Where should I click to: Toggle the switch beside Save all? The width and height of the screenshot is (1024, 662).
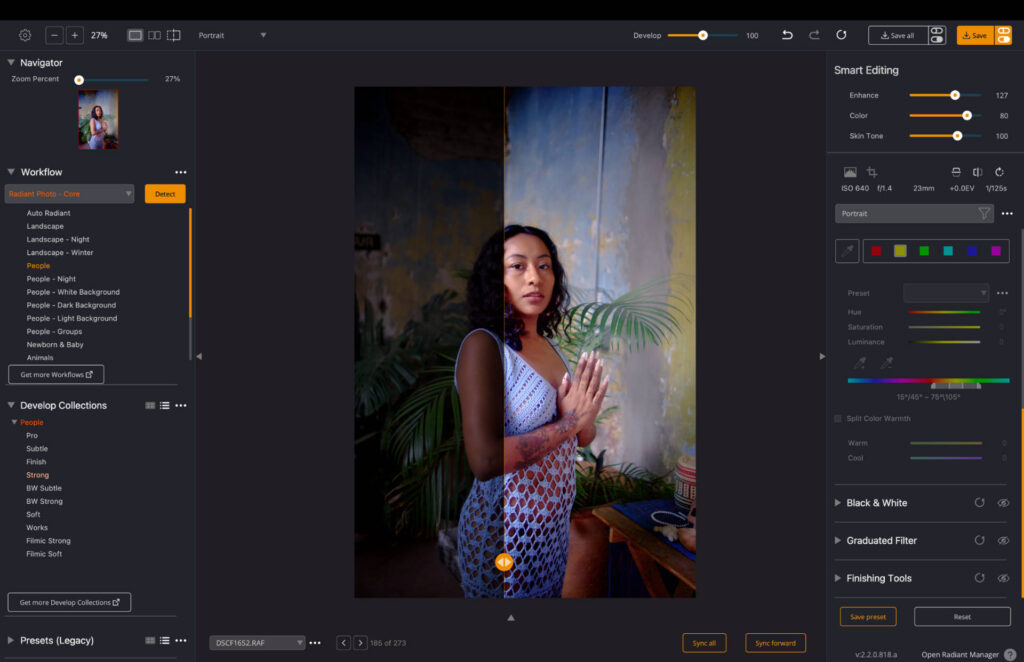click(937, 35)
